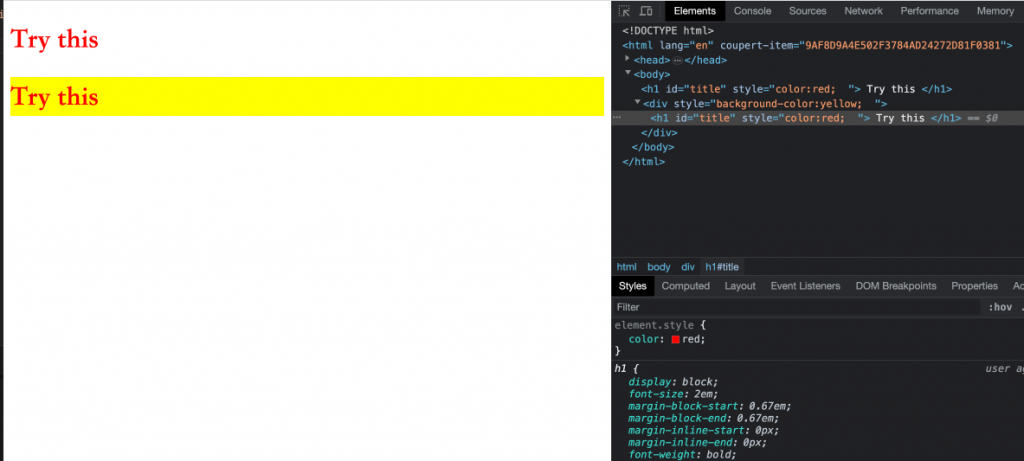Activate the inspect element picker icon
The image size is (1024, 461).
coord(624,11)
